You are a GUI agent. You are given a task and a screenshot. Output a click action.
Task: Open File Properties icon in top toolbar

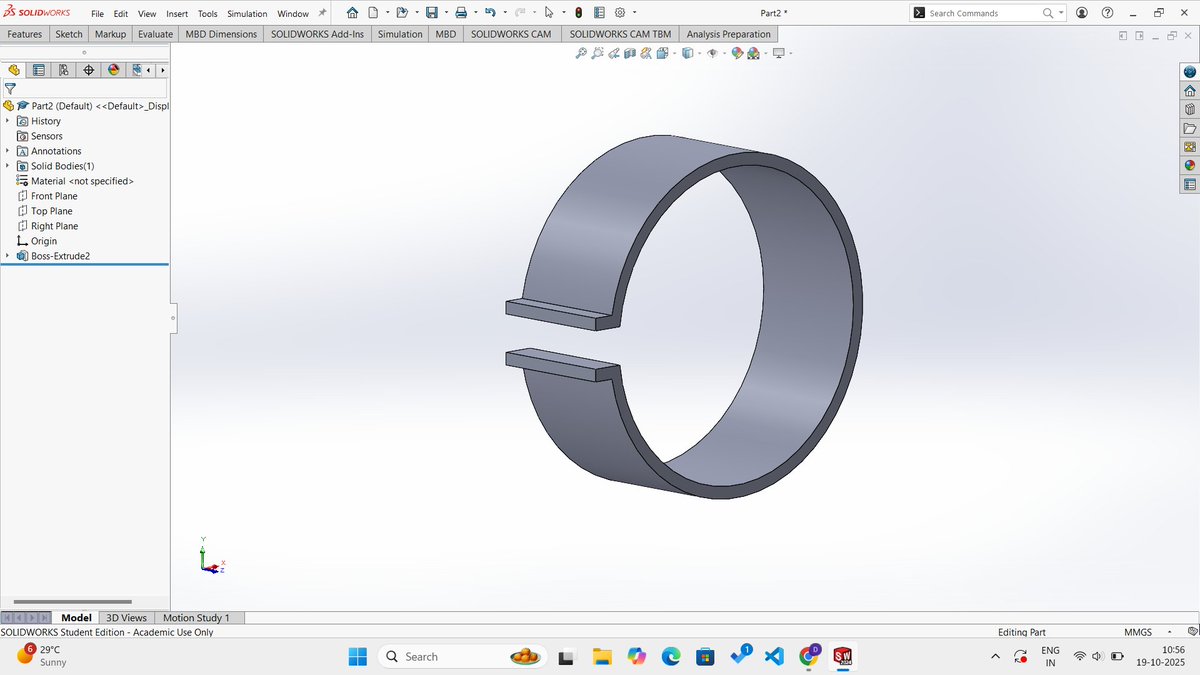[x=599, y=13]
